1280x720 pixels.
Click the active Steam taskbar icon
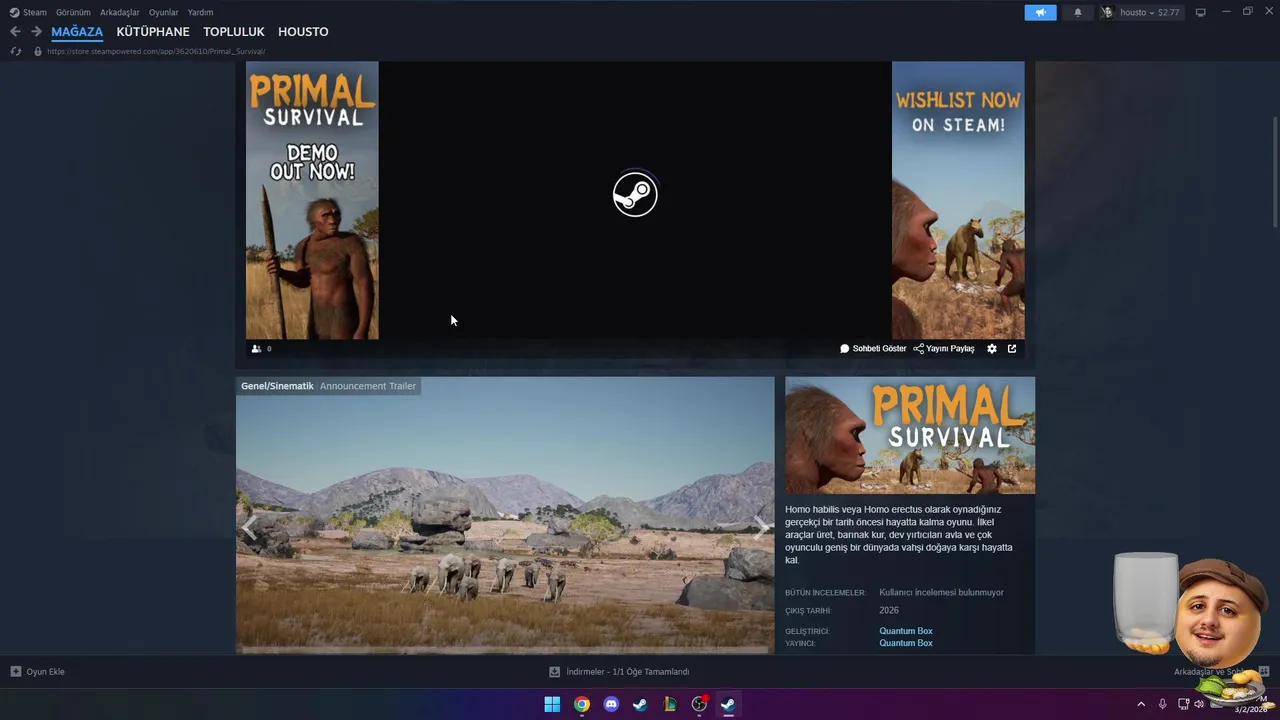tap(728, 704)
